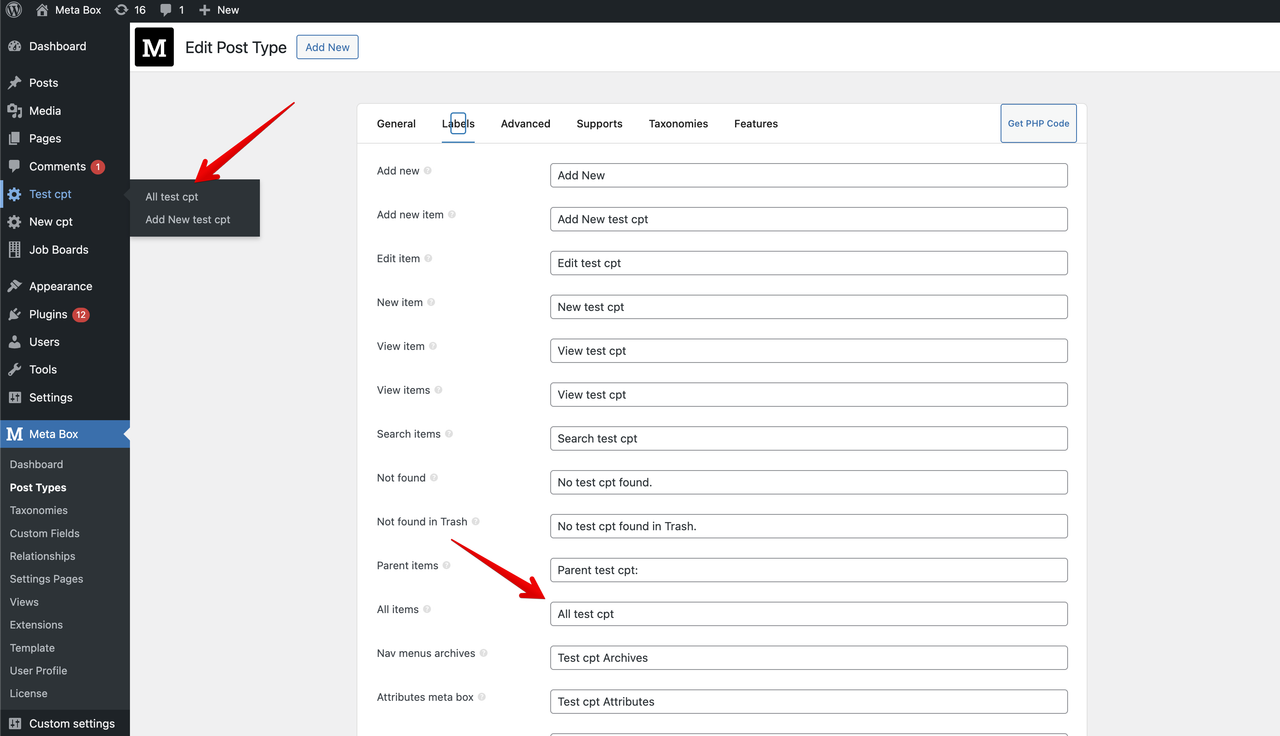
Task: Click the Pages icon in sidebar
Action: [x=14, y=139]
